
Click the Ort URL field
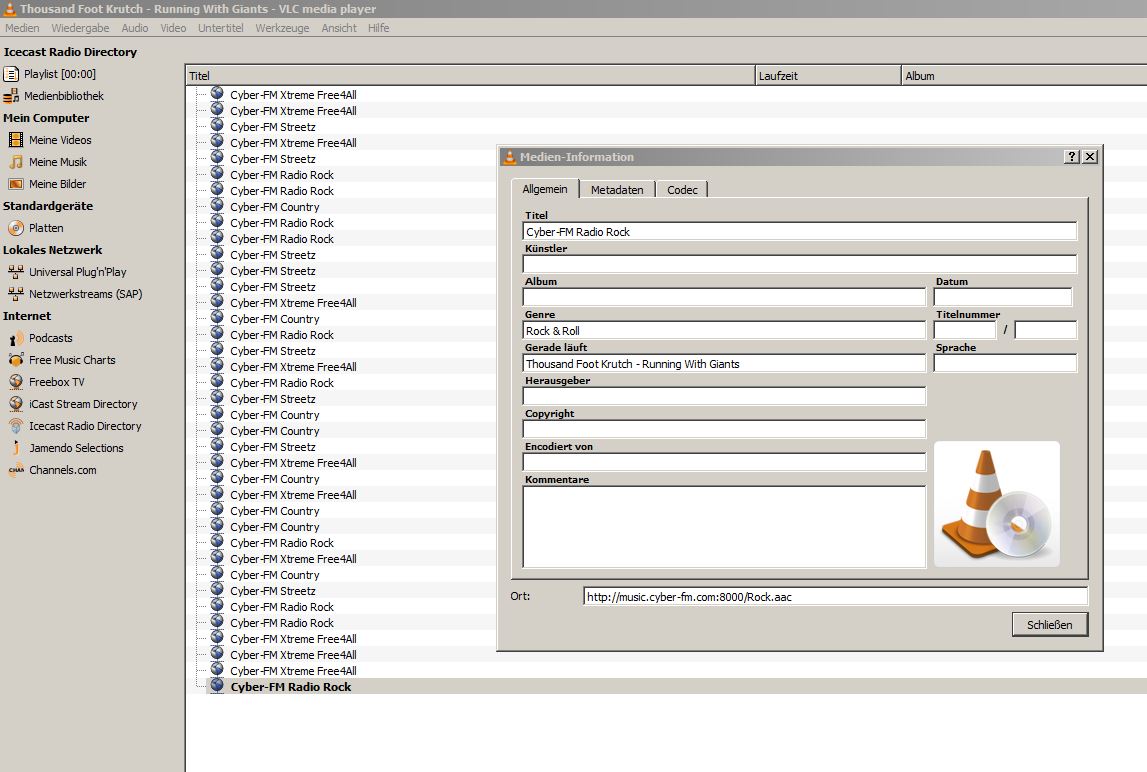pyautogui.click(x=835, y=597)
